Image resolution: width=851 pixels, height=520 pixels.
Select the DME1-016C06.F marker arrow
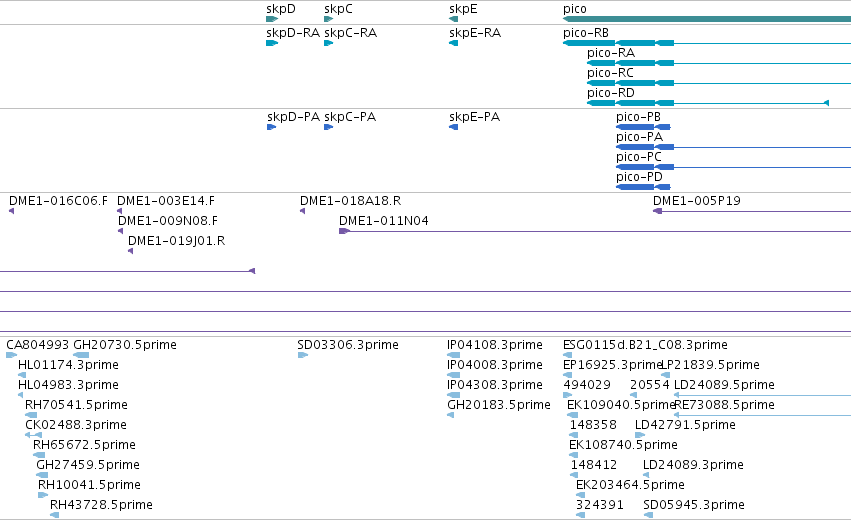click(x=11, y=211)
